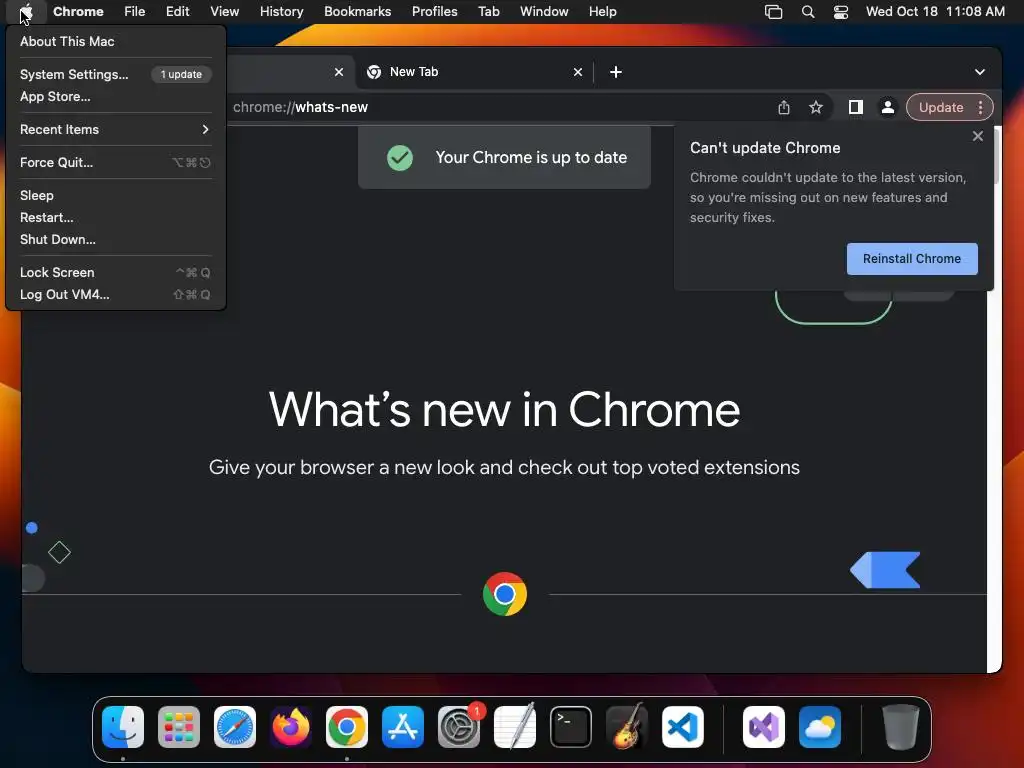Expand the Recent Items submenu
The height and width of the screenshot is (768, 1024).
tap(115, 129)
